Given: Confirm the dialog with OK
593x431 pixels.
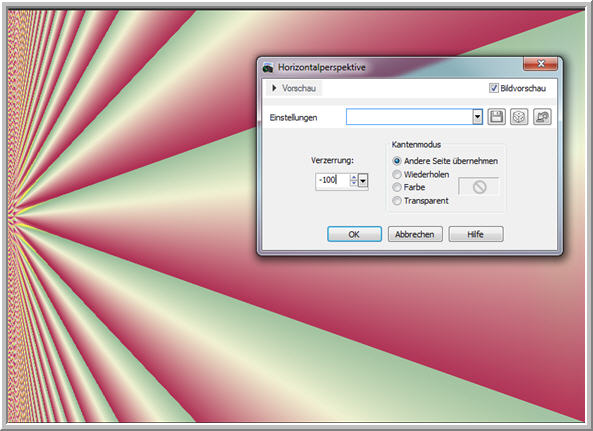Looking at the screenshot, I should [354, 234].
